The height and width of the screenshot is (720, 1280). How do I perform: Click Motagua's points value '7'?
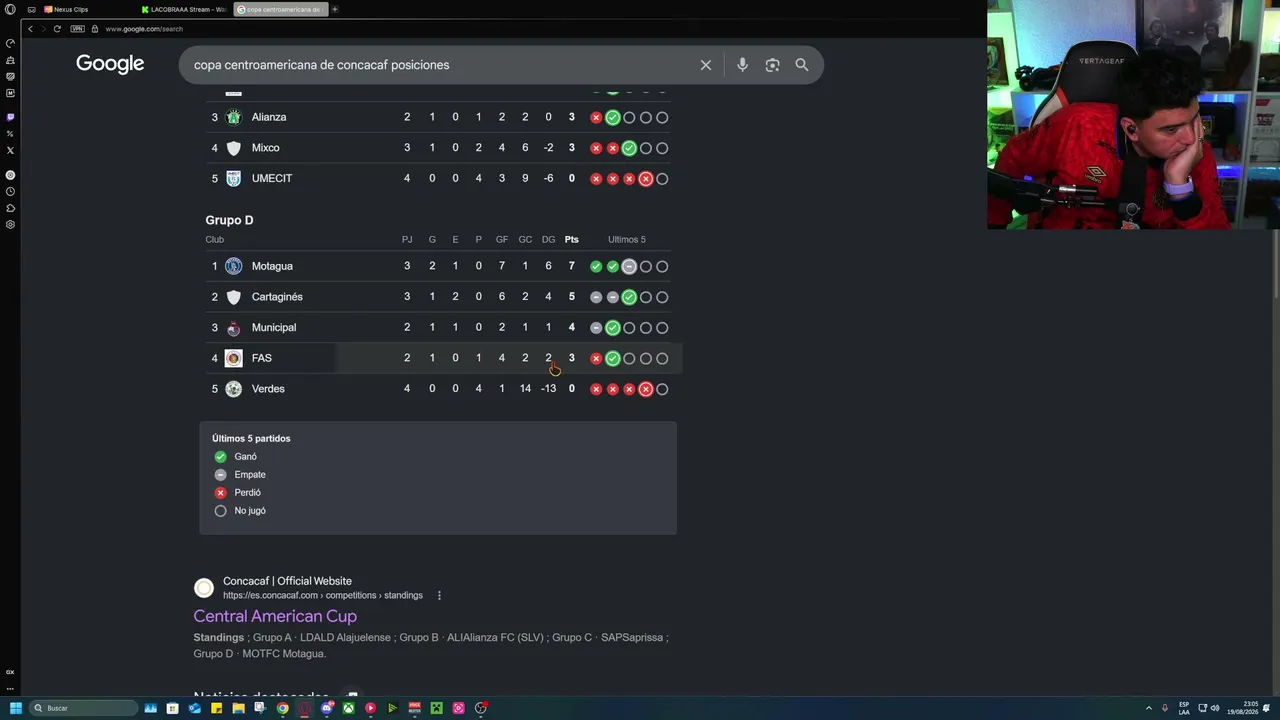[572, 266]
